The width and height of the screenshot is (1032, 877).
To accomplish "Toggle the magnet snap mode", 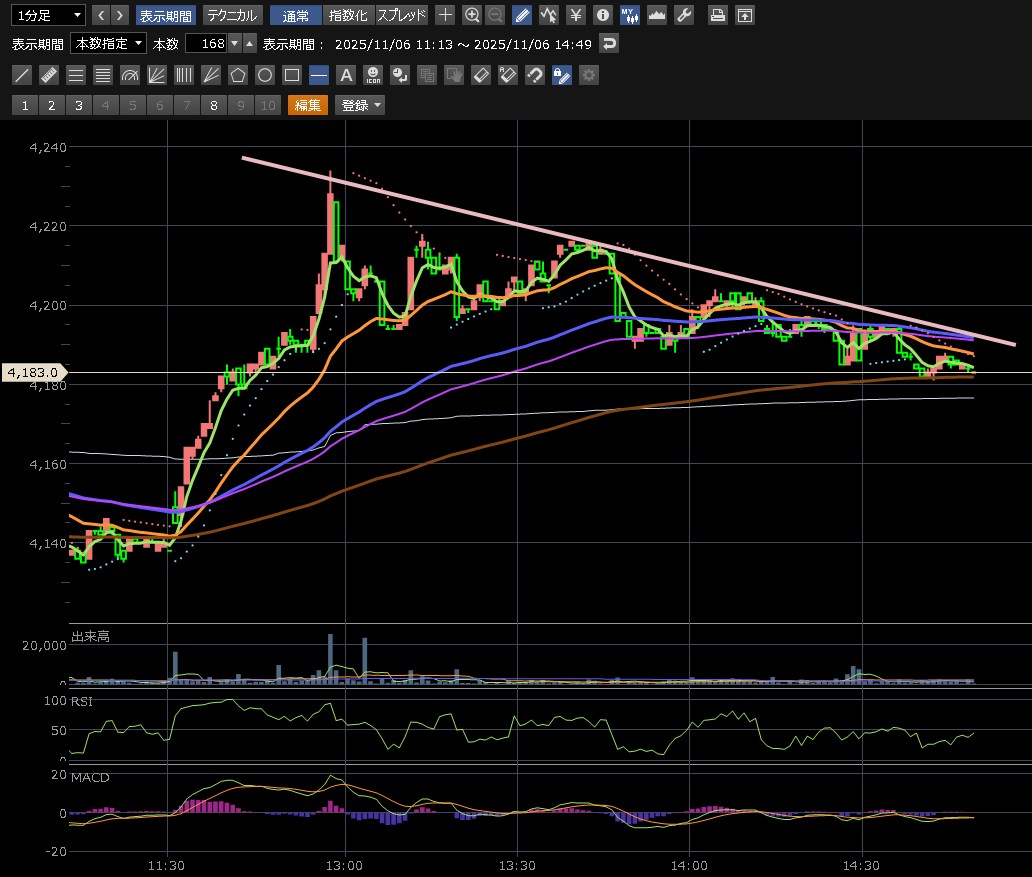I will coord(535,75).
